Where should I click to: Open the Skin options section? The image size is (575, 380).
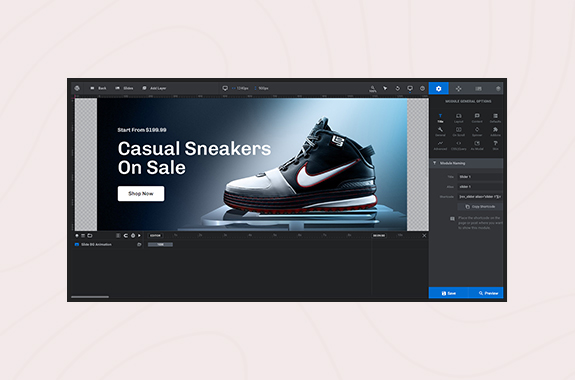tap(495, 146)
